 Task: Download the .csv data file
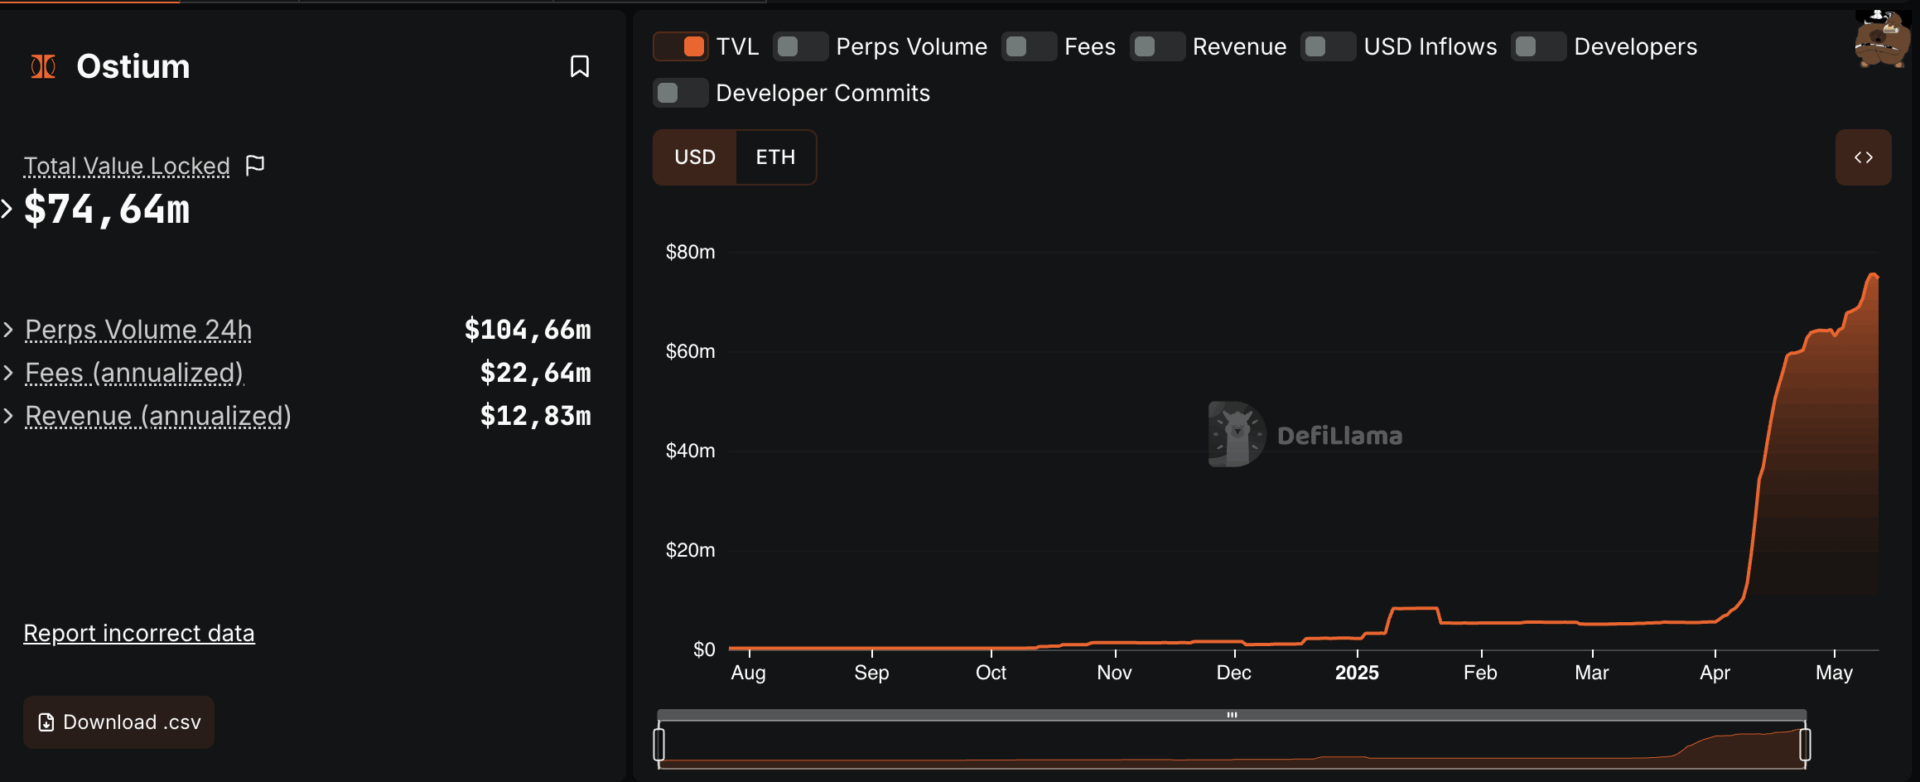[119, 722]
